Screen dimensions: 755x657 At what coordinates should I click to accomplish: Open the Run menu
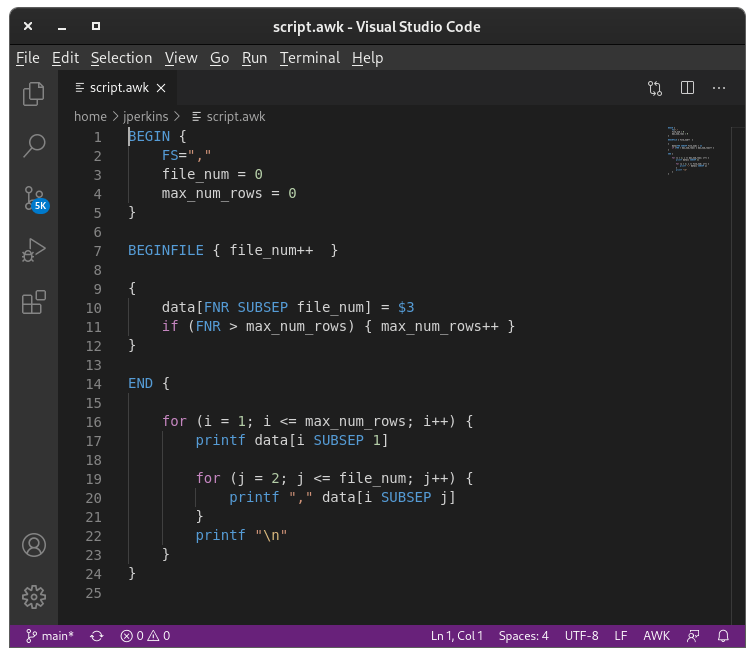(254, 58)
